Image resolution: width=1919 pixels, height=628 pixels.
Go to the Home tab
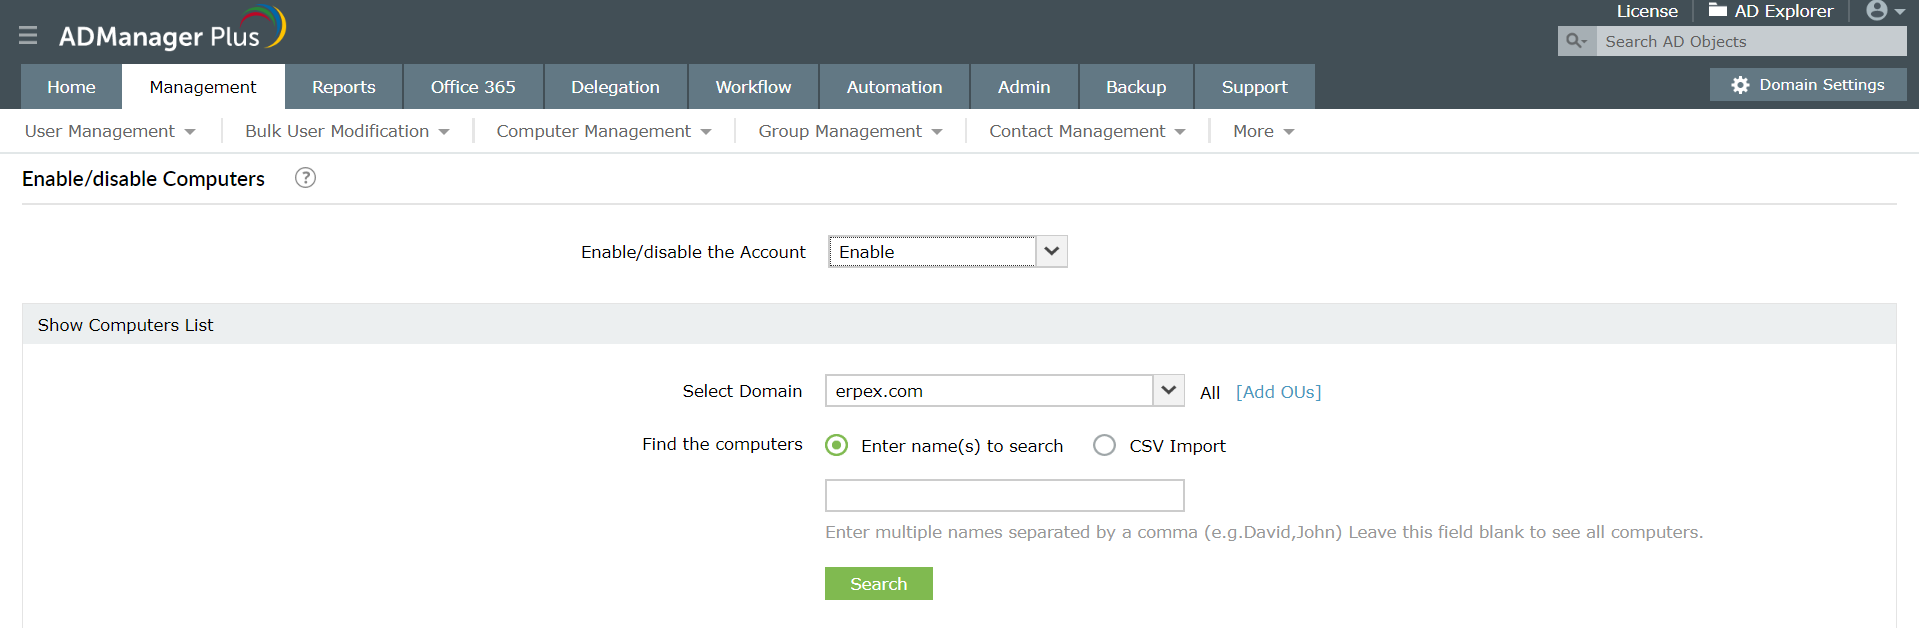(71, 87)
